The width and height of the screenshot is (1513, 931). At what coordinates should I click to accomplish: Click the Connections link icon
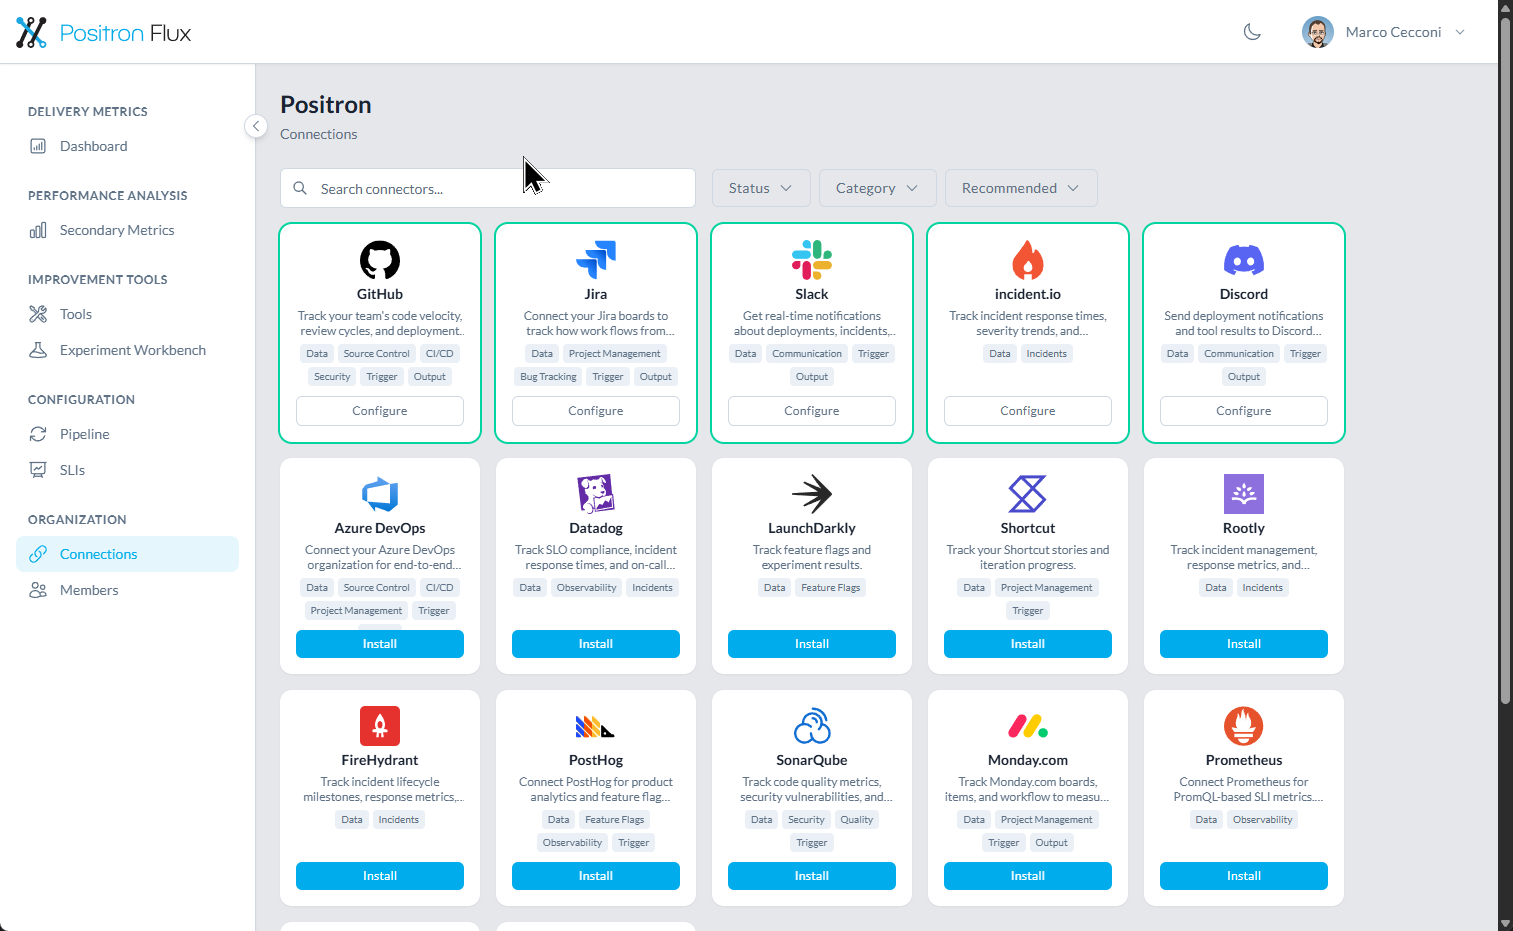pyautogui.click(x=38, y=554)
